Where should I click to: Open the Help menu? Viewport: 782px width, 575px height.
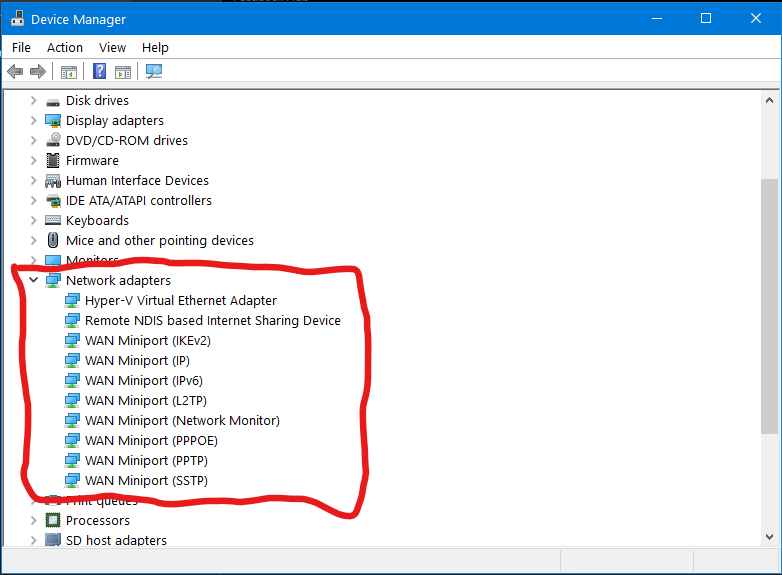(x=155, y=47)
